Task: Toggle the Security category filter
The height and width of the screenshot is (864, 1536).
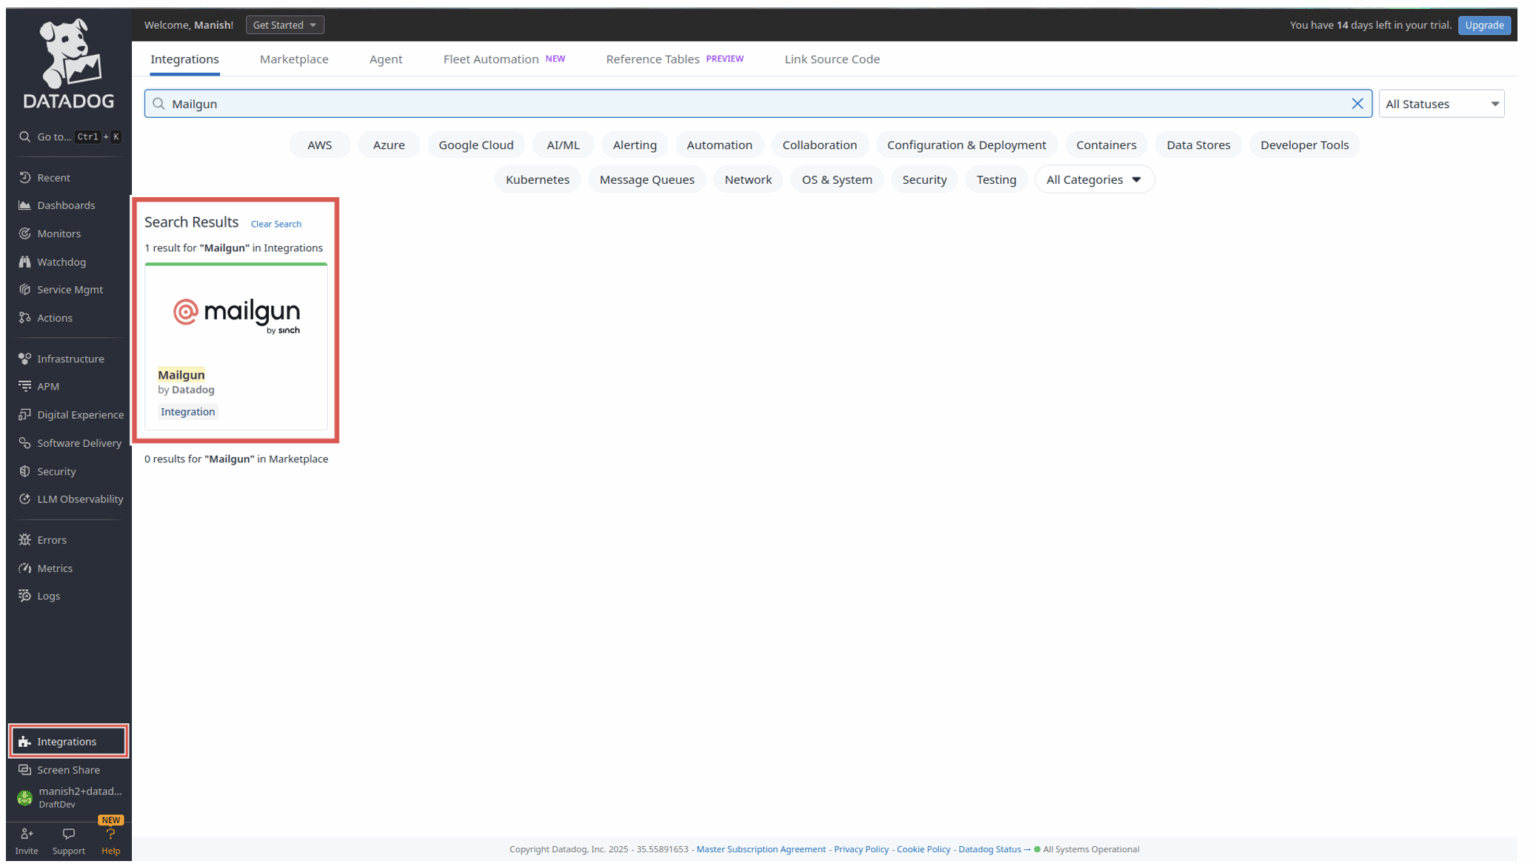Action: pos(924,179)
